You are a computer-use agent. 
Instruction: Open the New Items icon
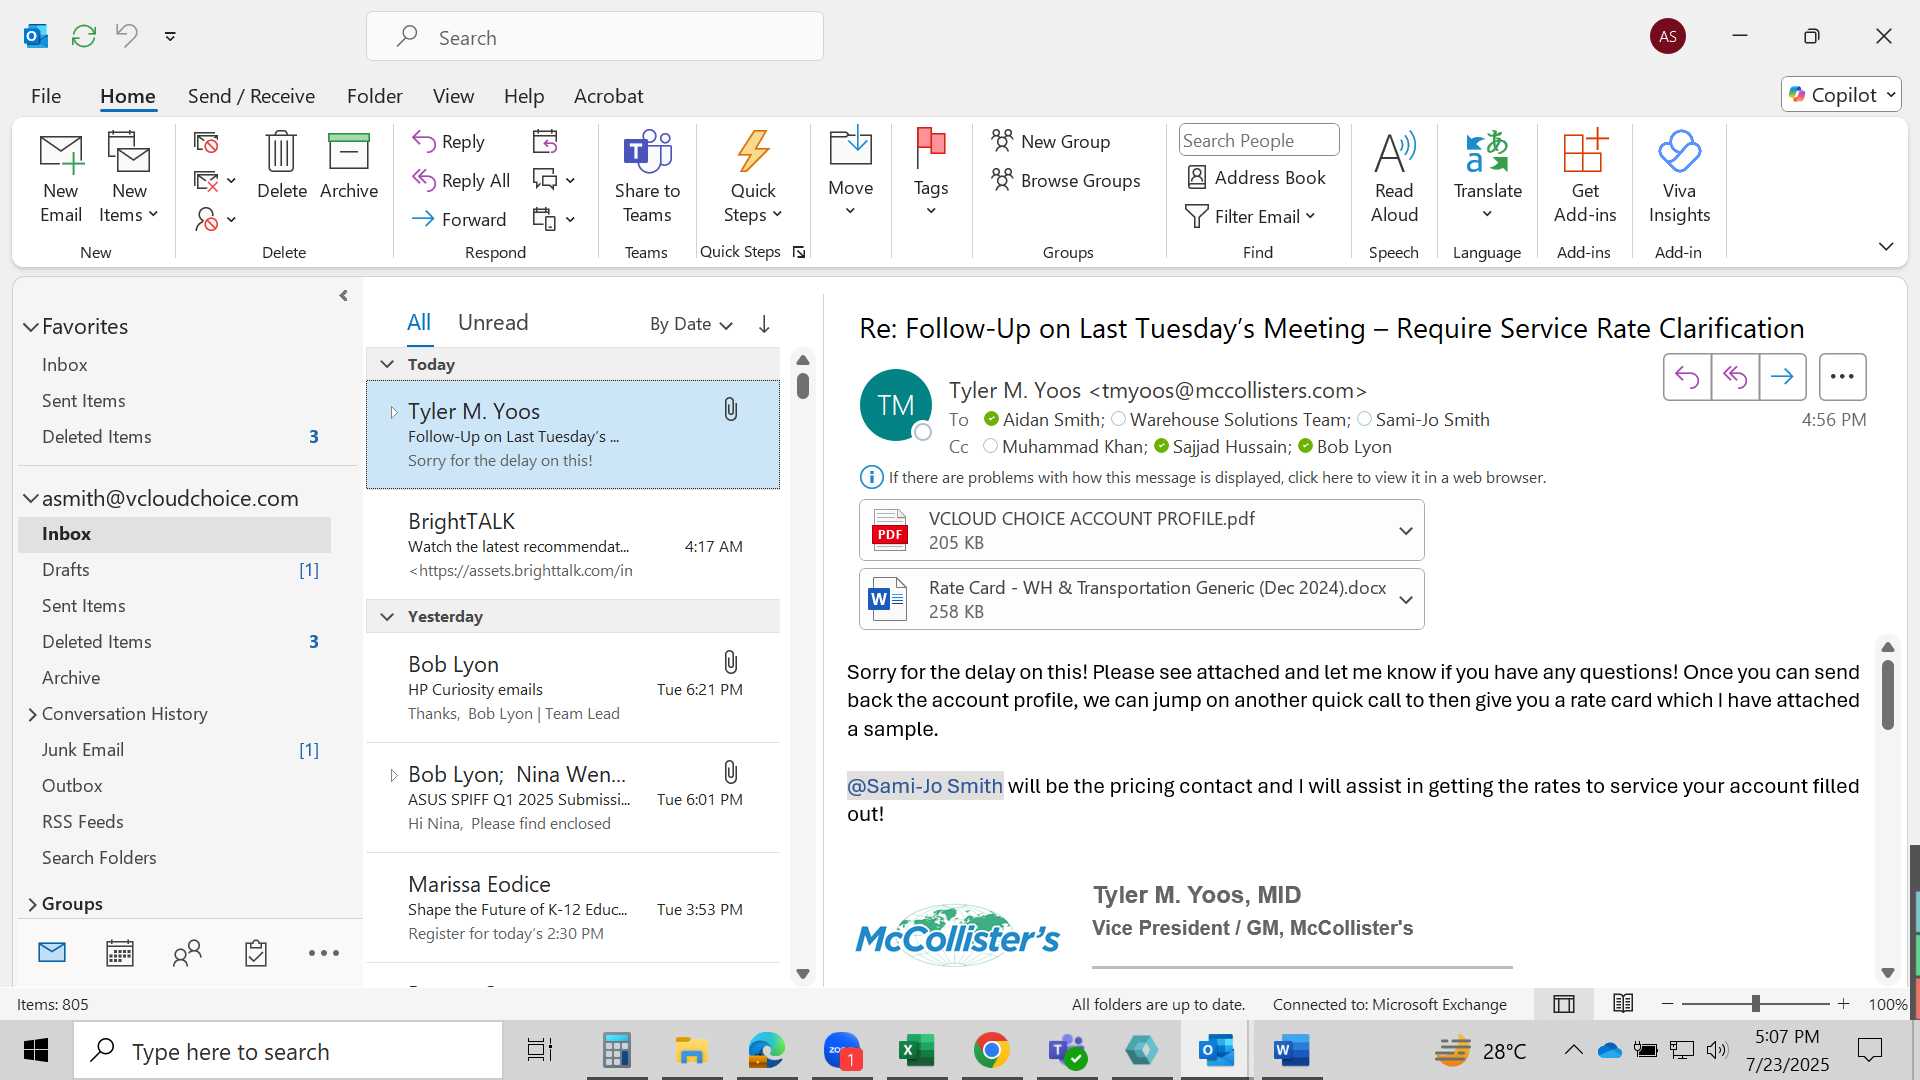click(x=129, y=152)
